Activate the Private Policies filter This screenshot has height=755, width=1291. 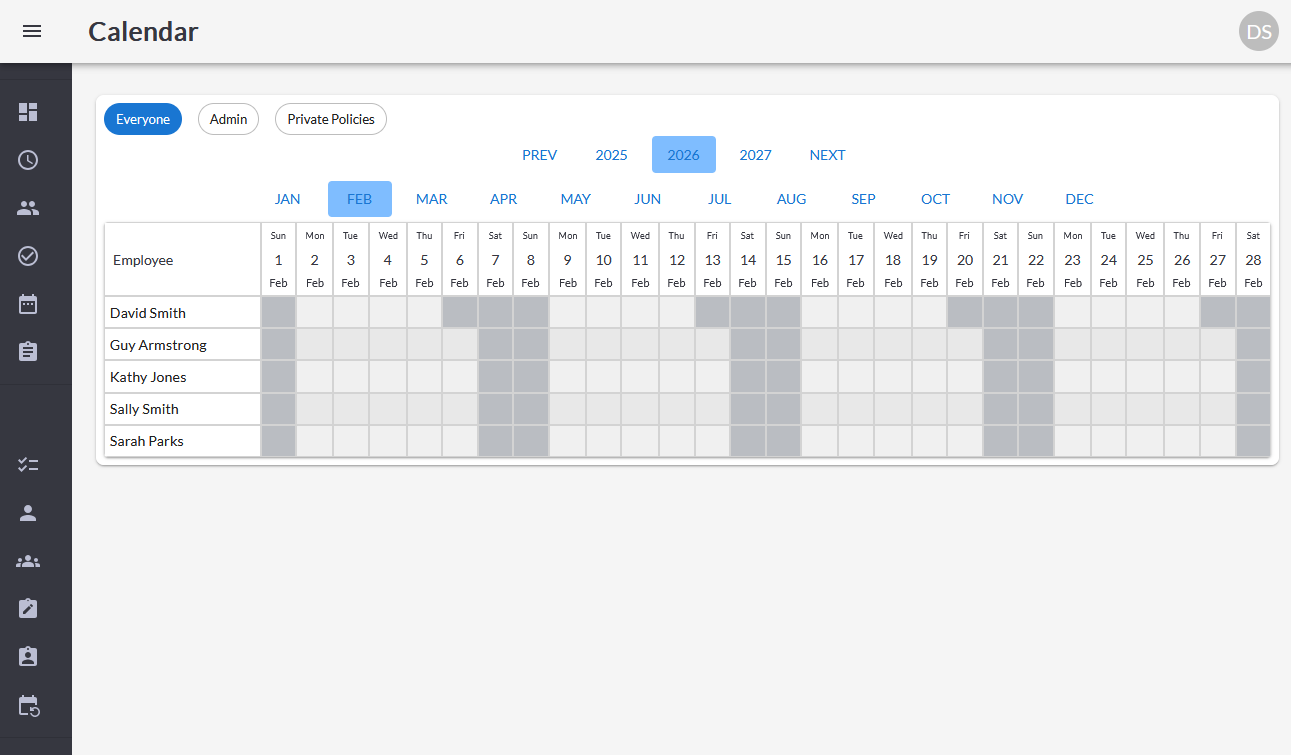pos(330,118)
